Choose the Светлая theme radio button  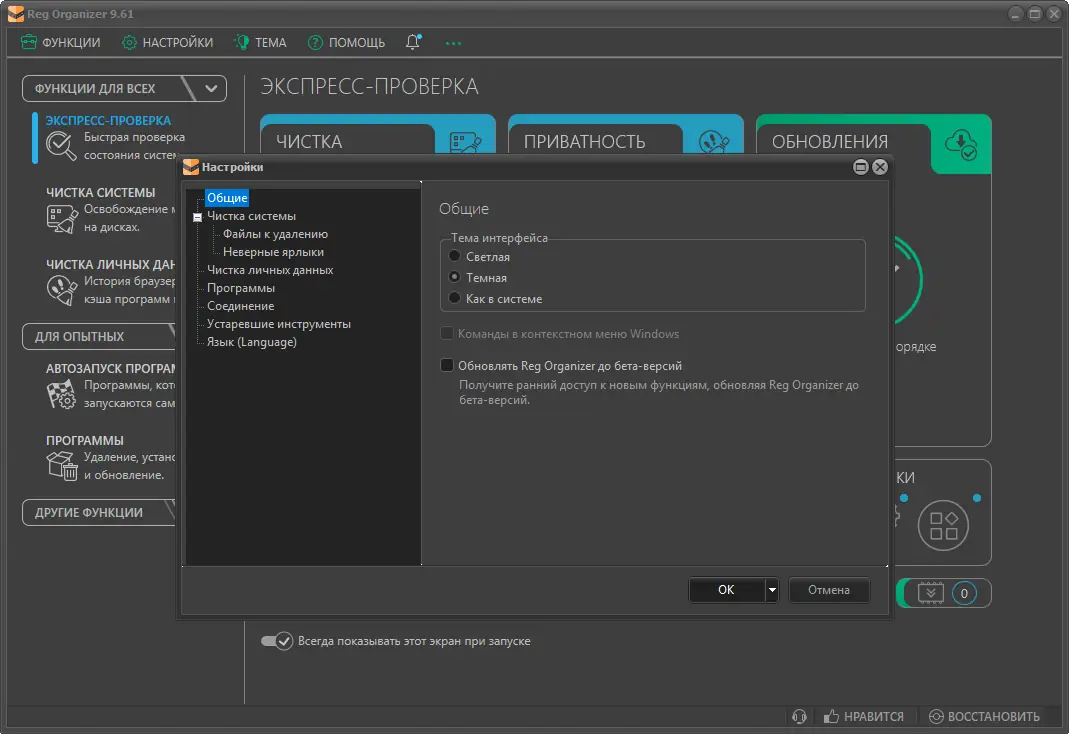pos(455,256)
